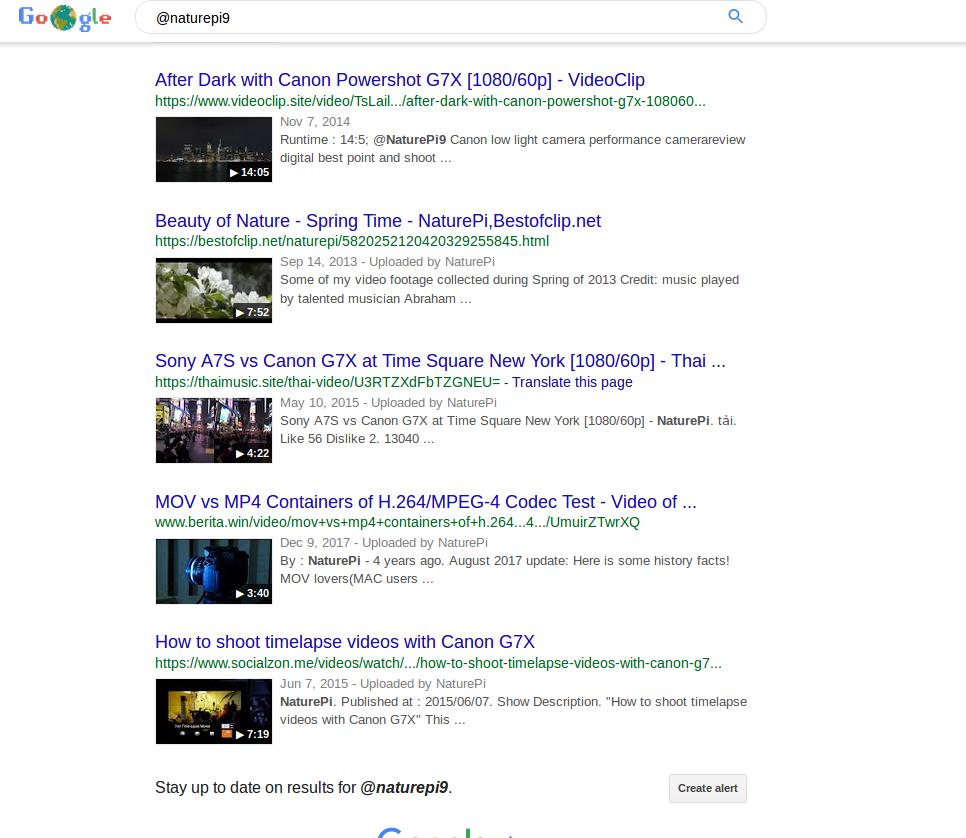The image size is (966, 838).
Task: Click the Create alert button
Action: tap(707, 788)
